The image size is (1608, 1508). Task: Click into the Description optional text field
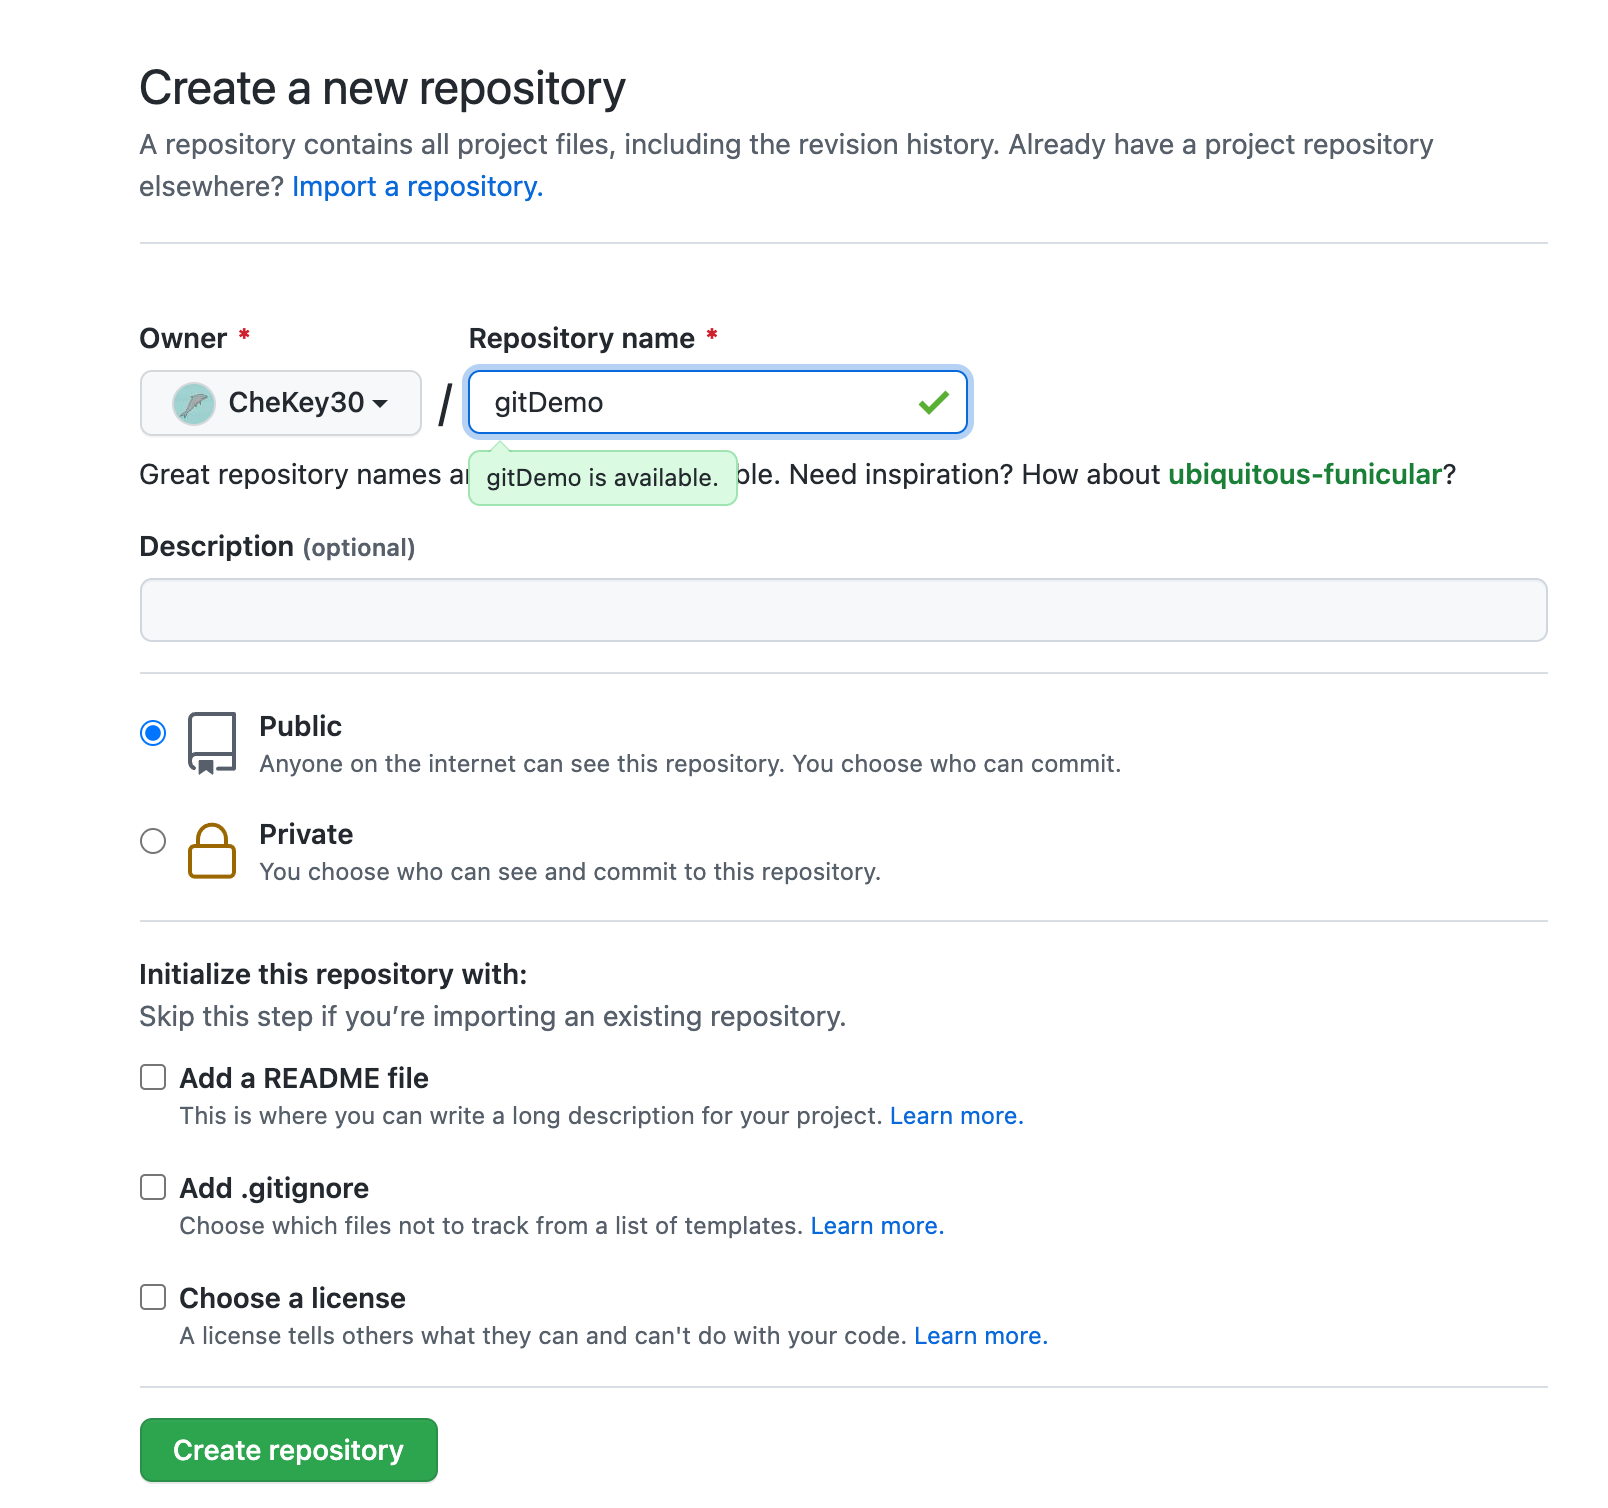click(844, 610)
